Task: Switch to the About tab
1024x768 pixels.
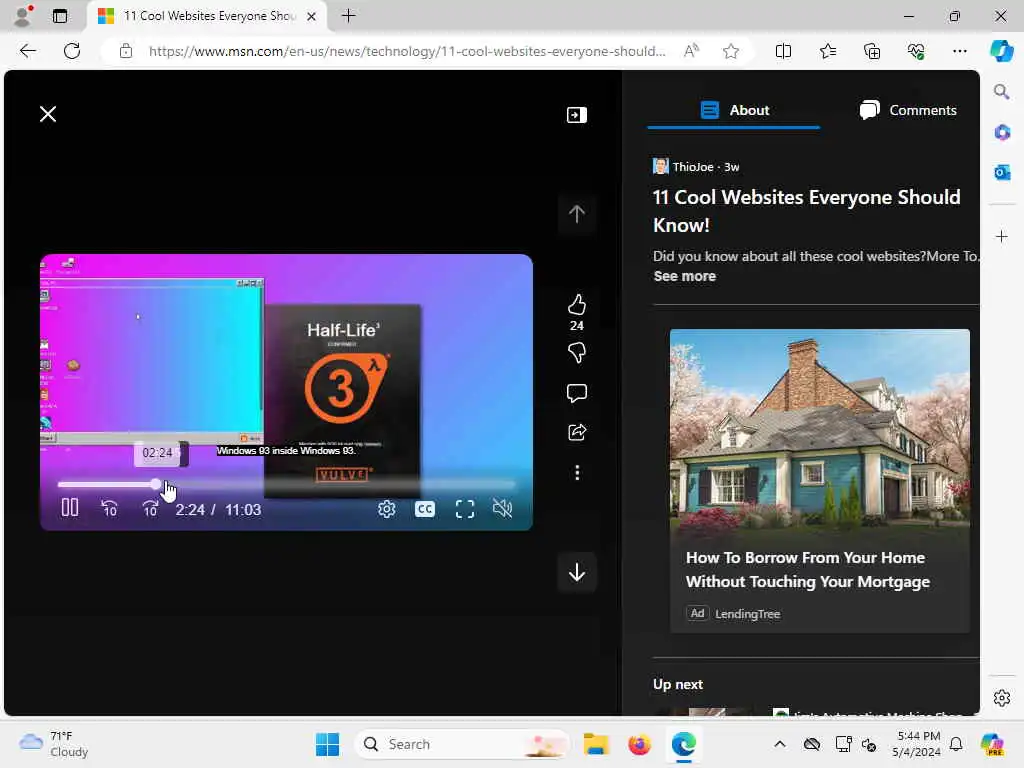Action: pos(734,110)
